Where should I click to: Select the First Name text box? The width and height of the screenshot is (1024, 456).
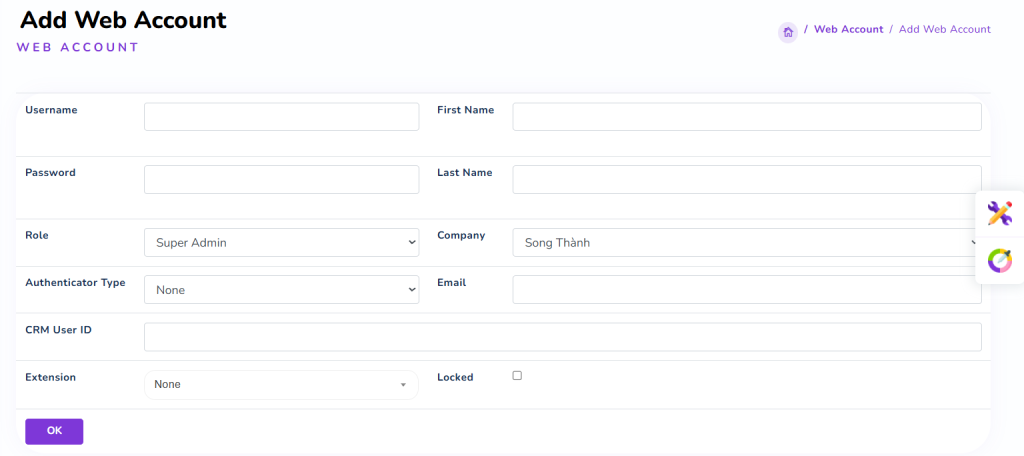(x=746, y=117)
